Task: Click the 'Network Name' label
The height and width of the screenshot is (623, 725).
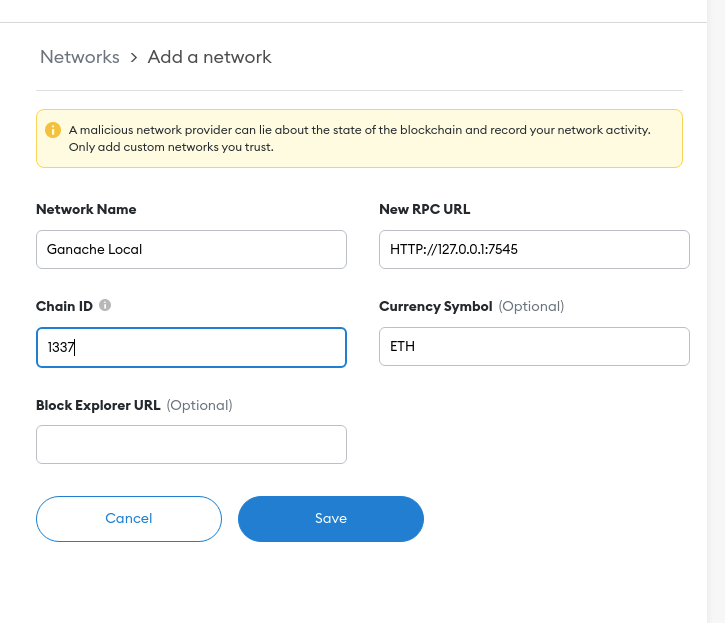Action: pyautogui.click(x=86, y=209)
